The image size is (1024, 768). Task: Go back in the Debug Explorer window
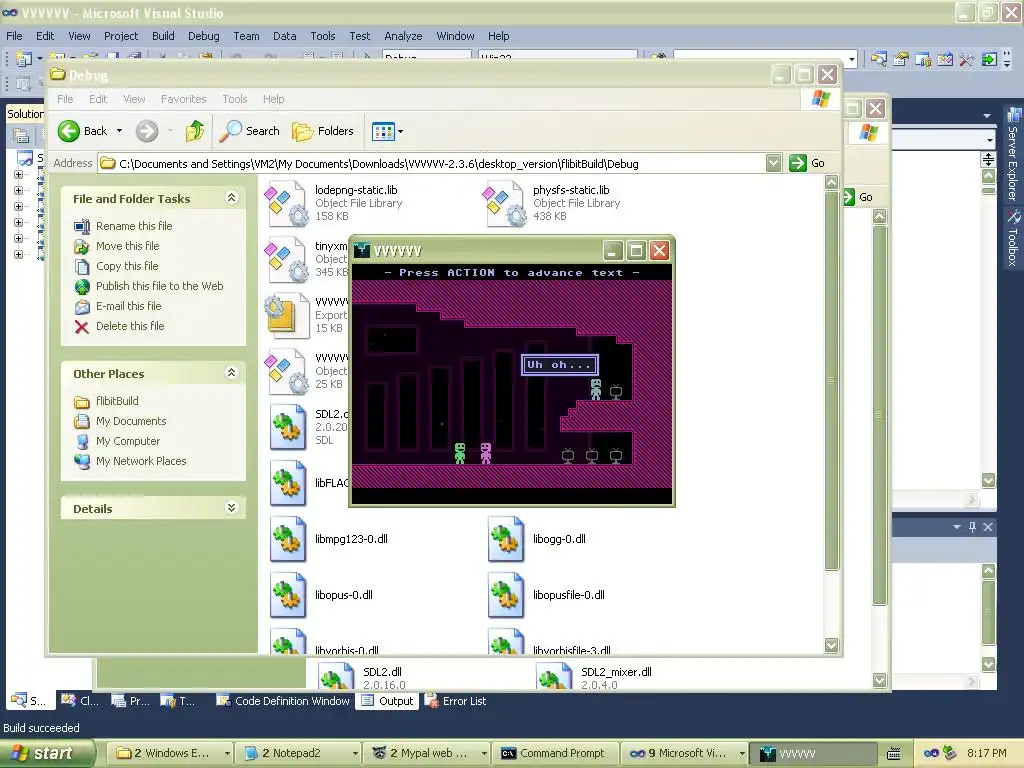(x=82, y=131)
